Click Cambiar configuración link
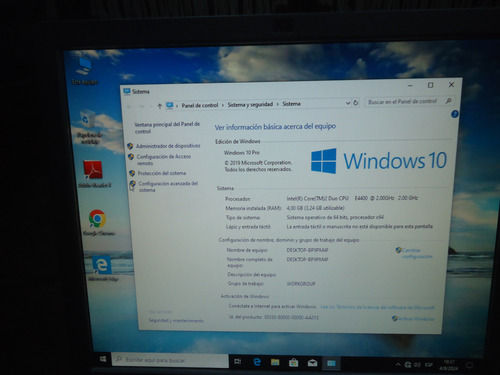Image resolution: width=500 pixels, height=375 pixels. (417, 253)
